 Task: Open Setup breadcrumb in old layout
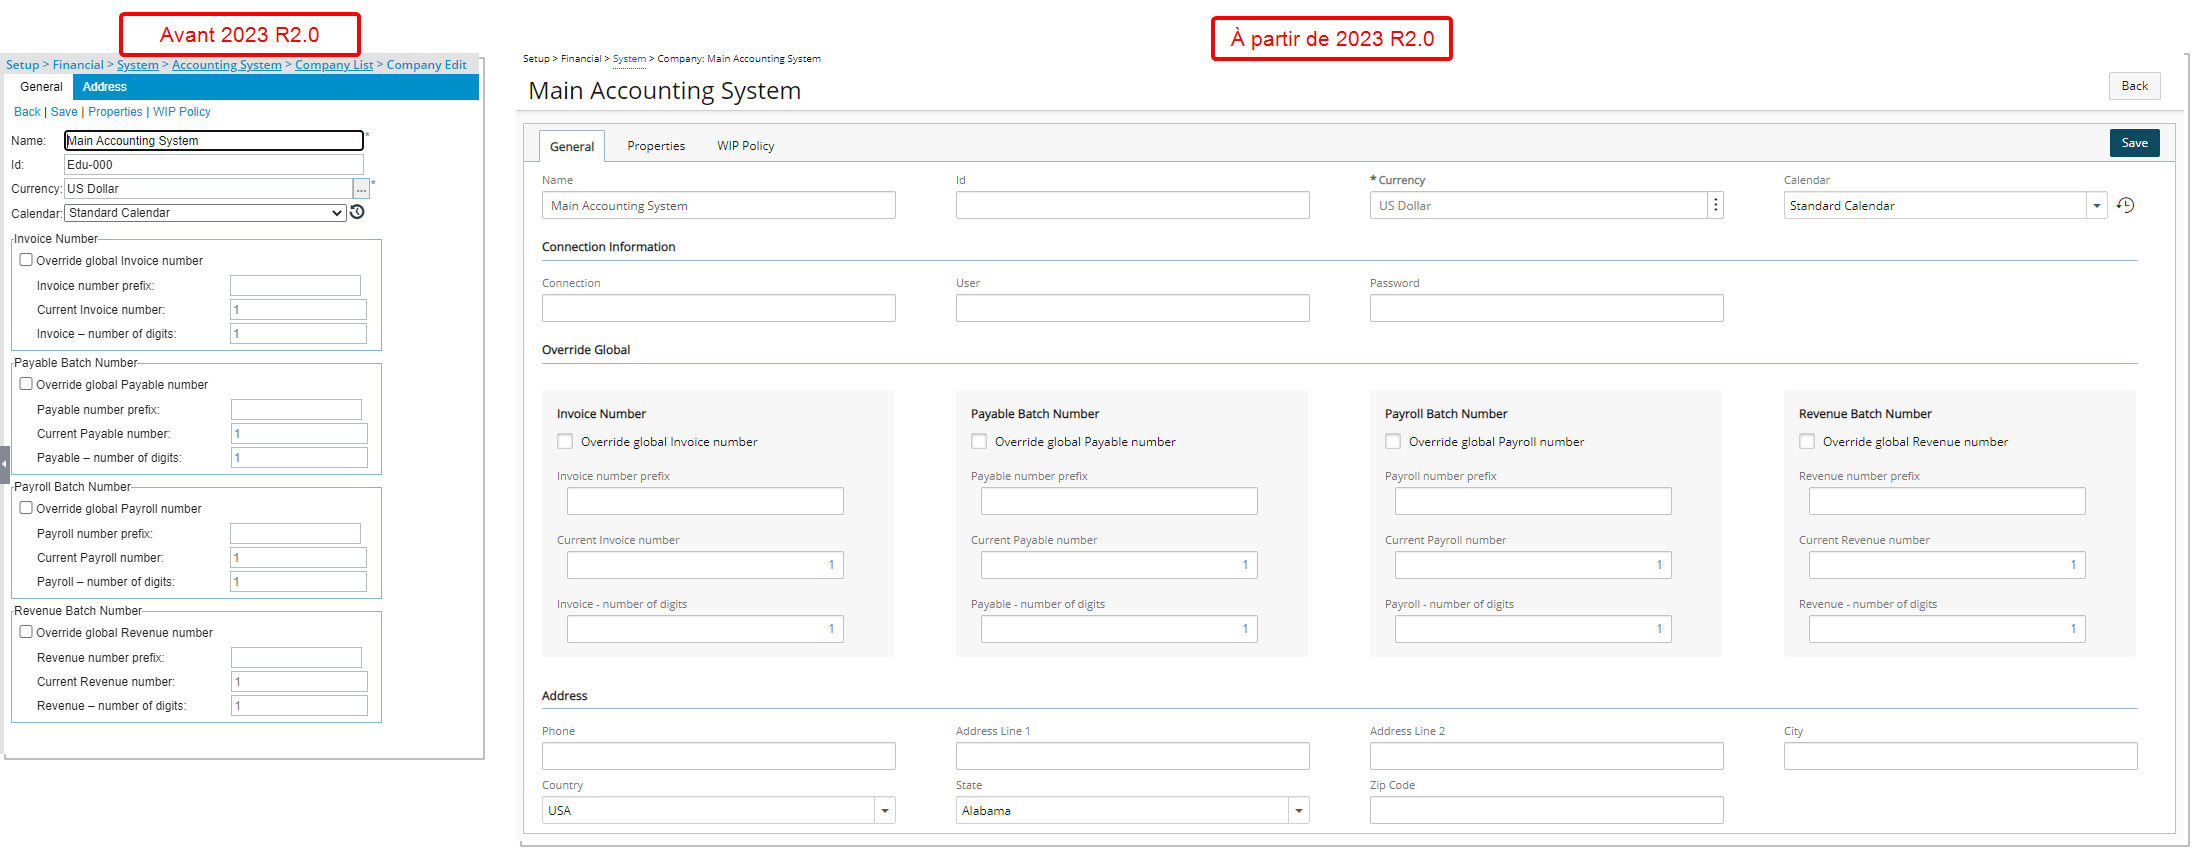click(23, 65)
